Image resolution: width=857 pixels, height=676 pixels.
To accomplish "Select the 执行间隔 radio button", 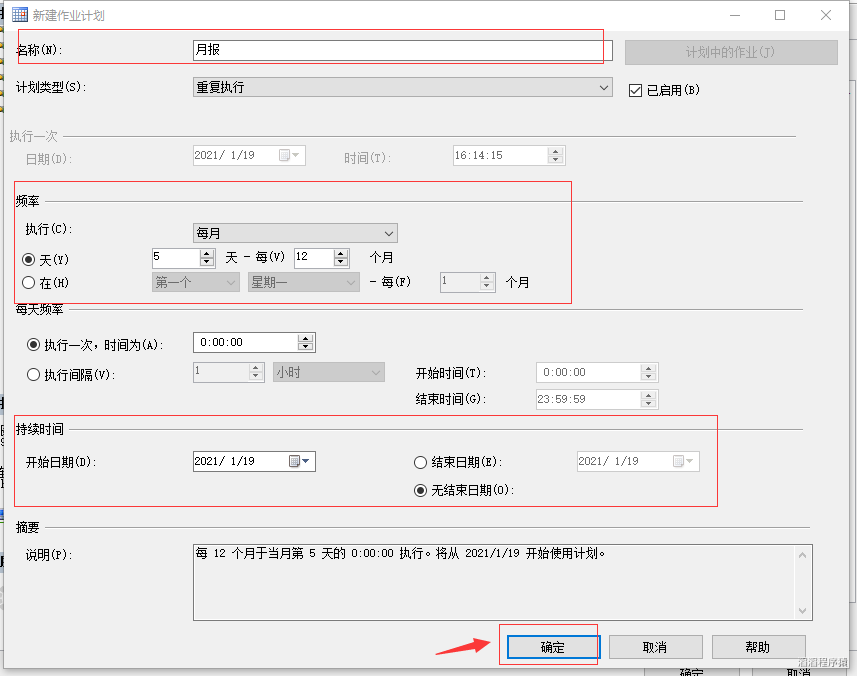I will point(33,374).
